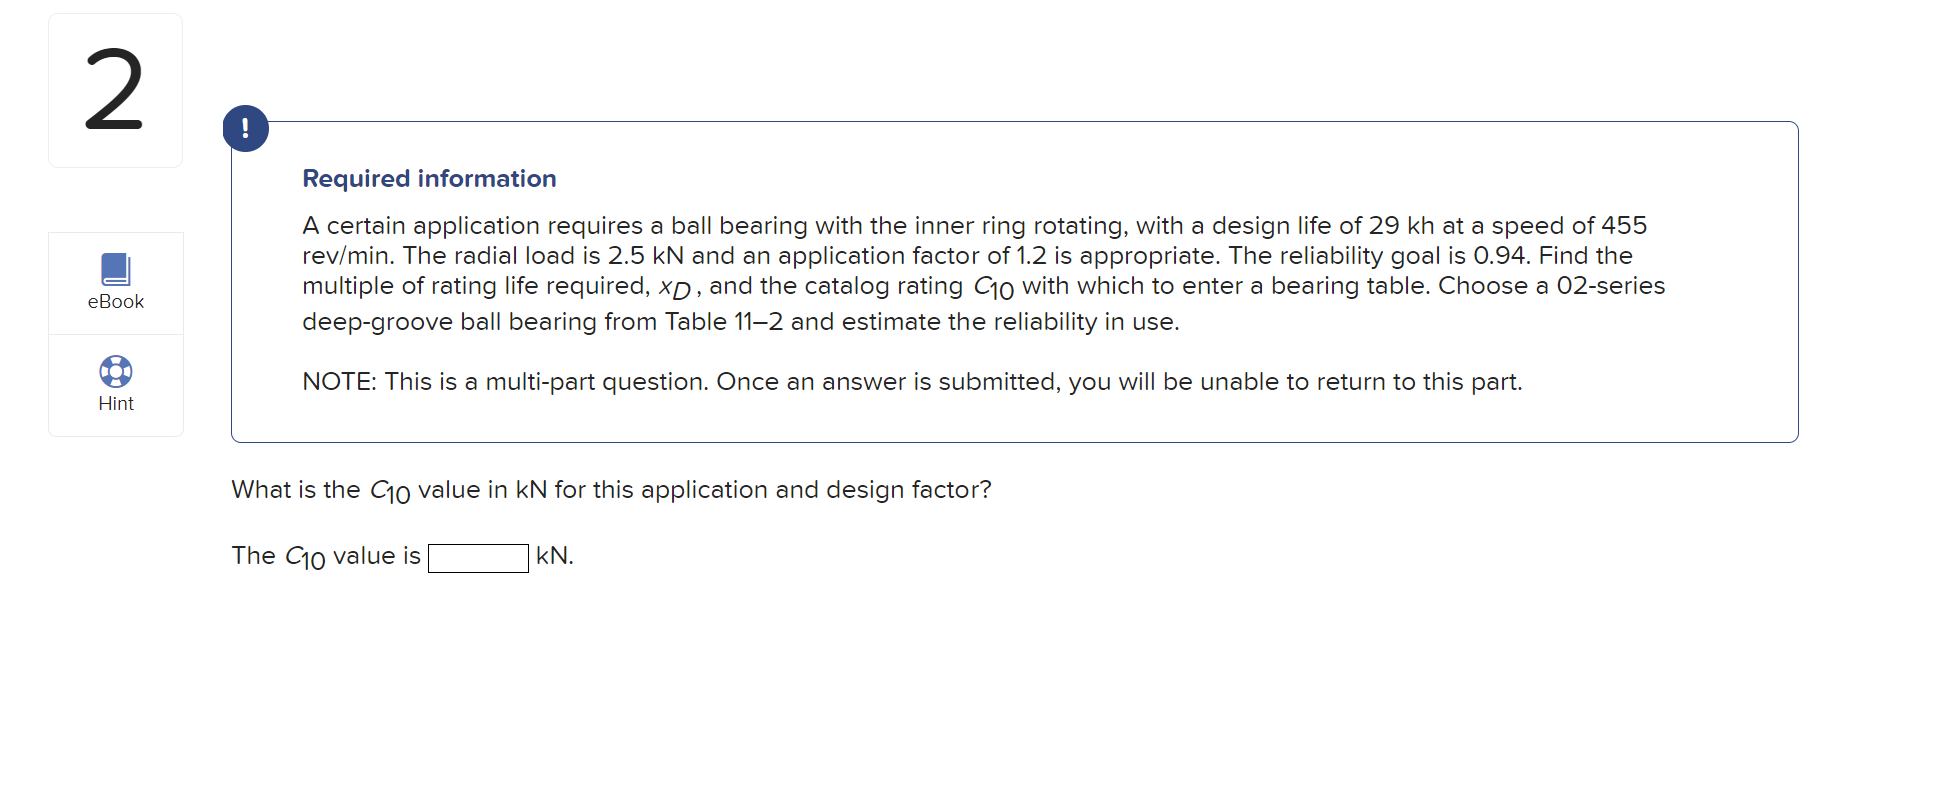Image resolution: width=1935 pixels, height=810 pixels.
Task: Select the exclamation badge on the info box
Action: point(246,128)
